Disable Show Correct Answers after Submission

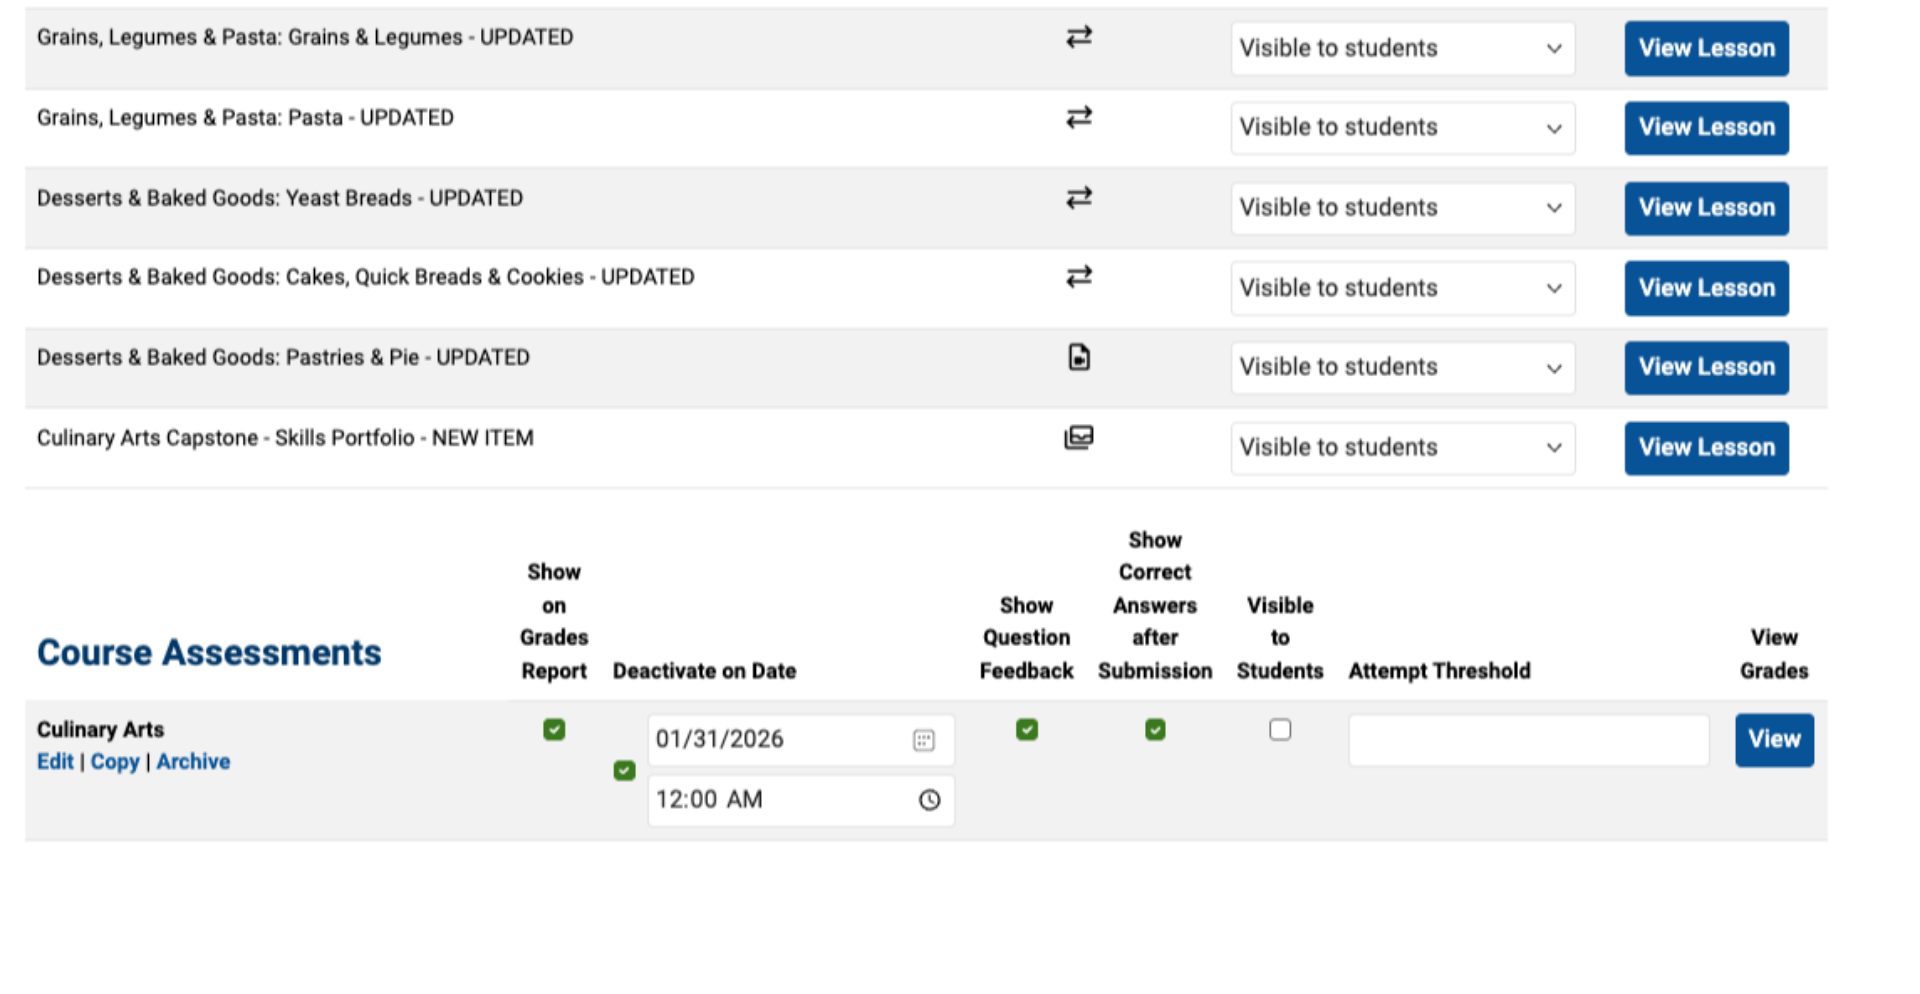pyautogui.click(x=1155, y=730)
